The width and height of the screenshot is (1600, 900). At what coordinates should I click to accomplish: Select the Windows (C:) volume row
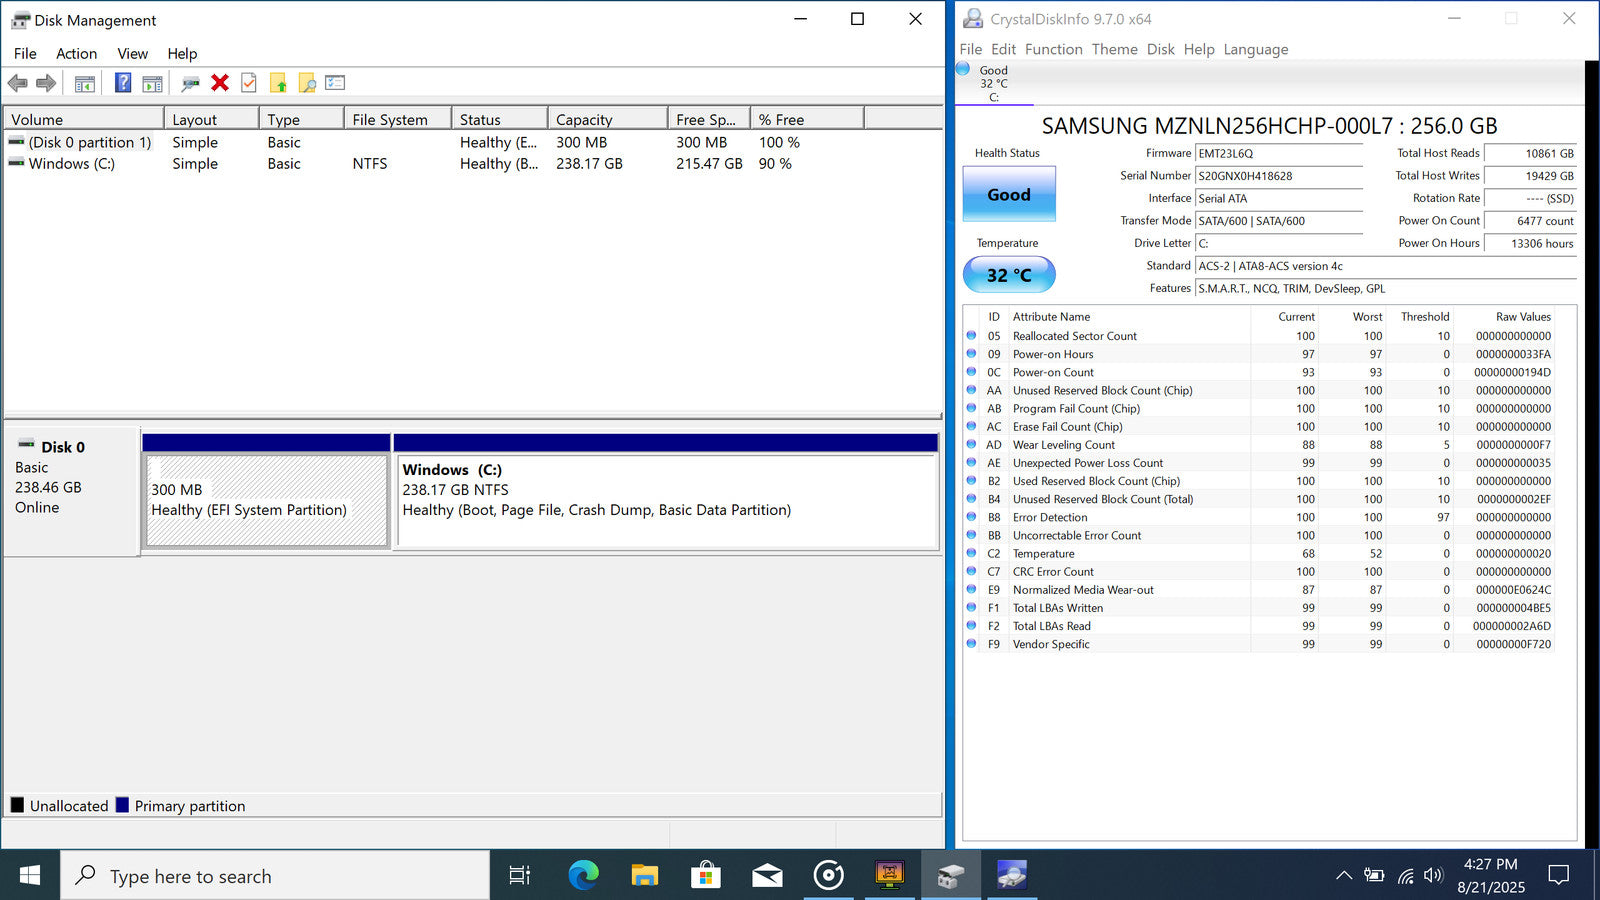[x=72, y=164]
